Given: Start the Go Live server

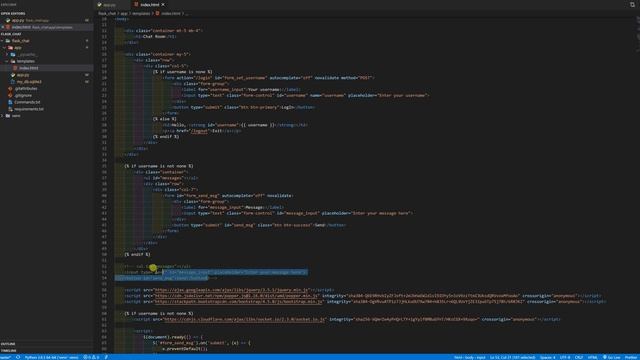Looking at the screenshot, I should pyautogui.click(x=611, y=357).
